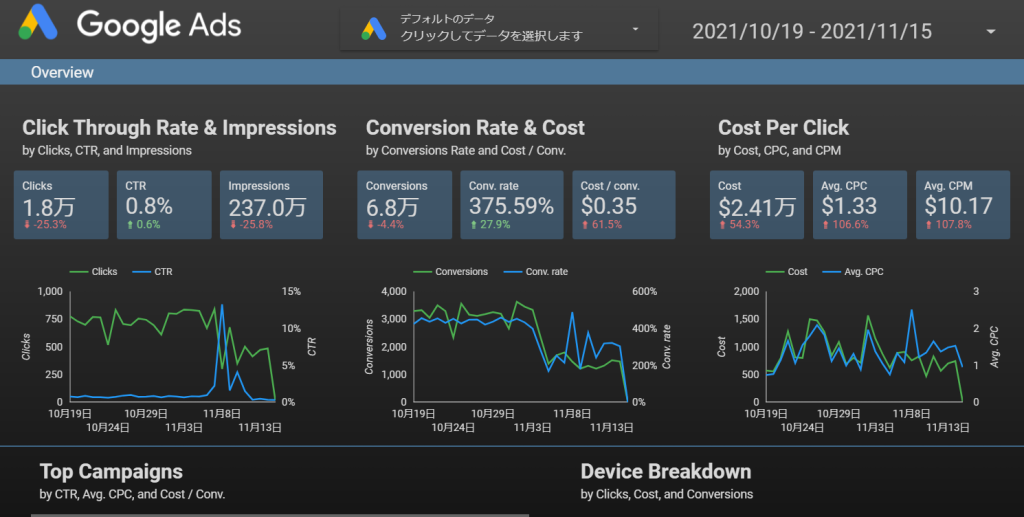1024x517 pixels.
Task: Click the CTR scorecard
Action: tap(164, 205)
